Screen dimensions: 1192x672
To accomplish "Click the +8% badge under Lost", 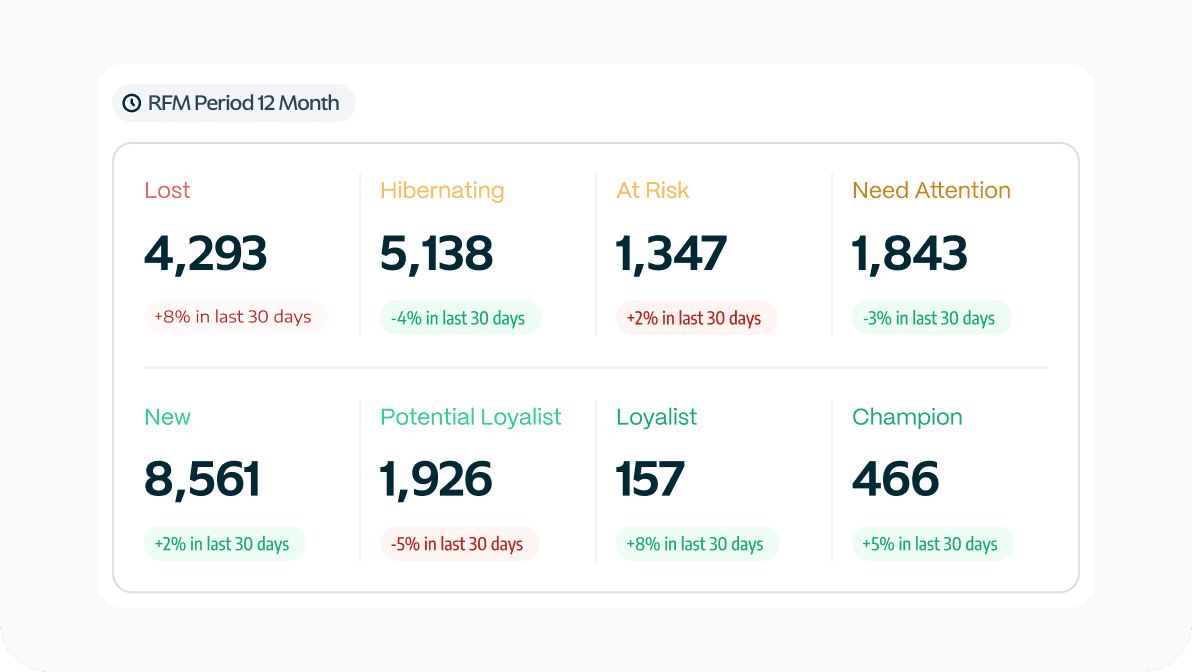I will click(236, 317).
